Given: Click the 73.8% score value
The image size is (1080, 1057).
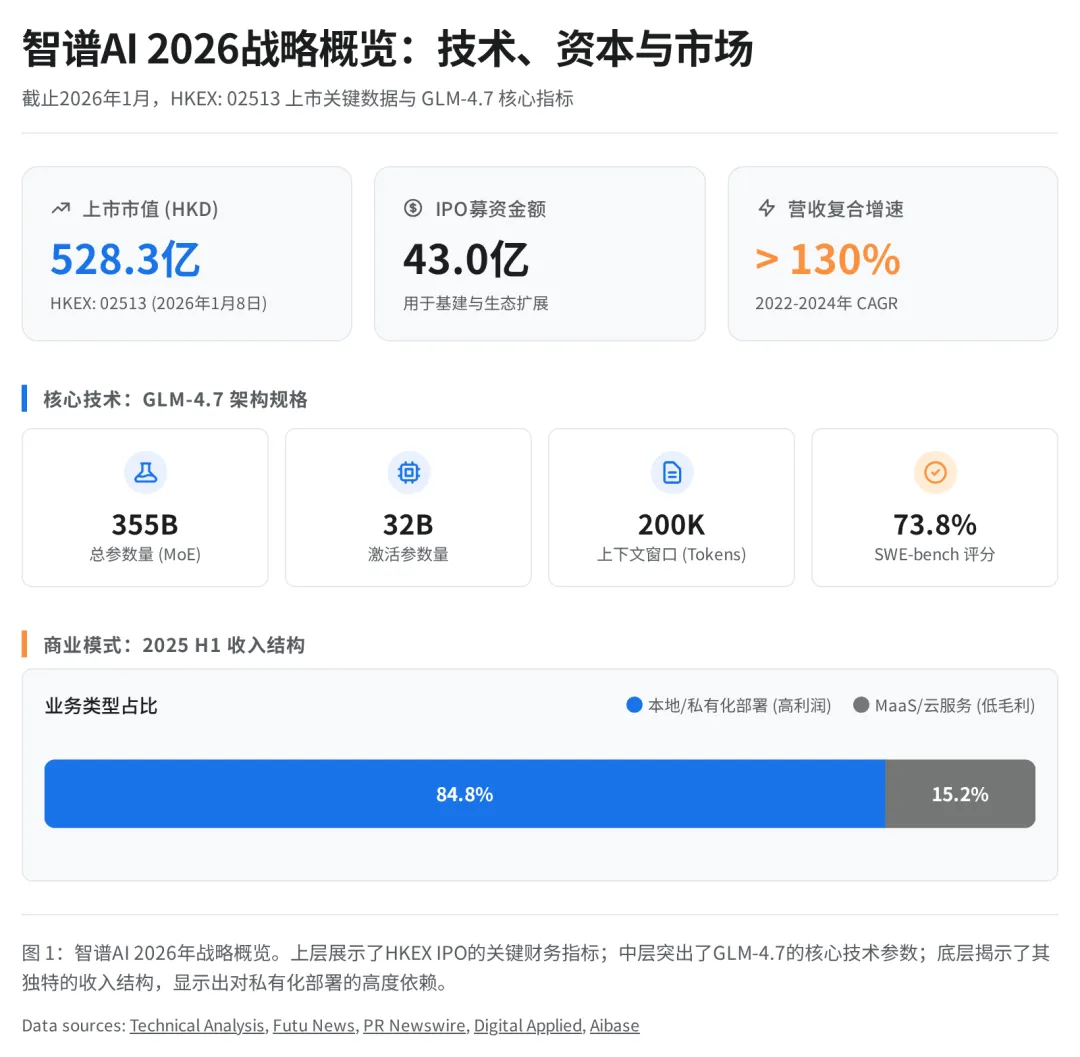Looking at the screenshot, I should (x=935, y=525).
